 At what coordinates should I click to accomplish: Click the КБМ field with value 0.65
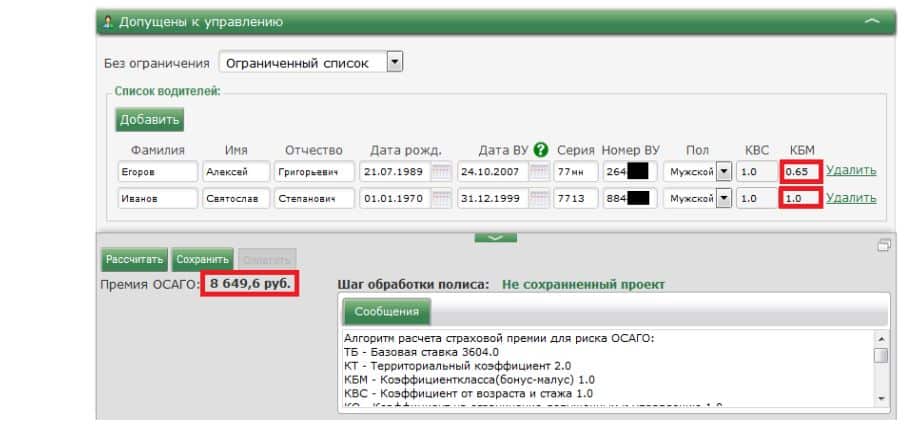[801, 172]
